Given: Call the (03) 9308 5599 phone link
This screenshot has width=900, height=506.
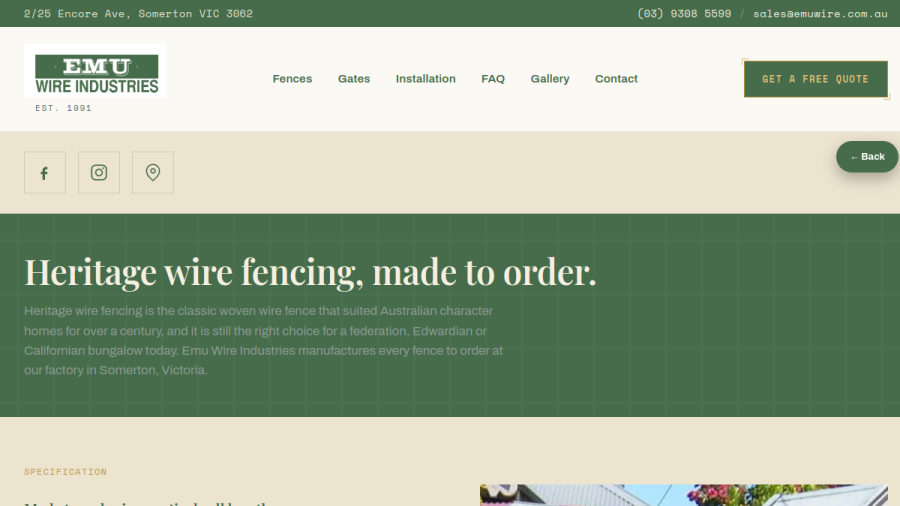Looking at the screenshot, I should [684, 13].
